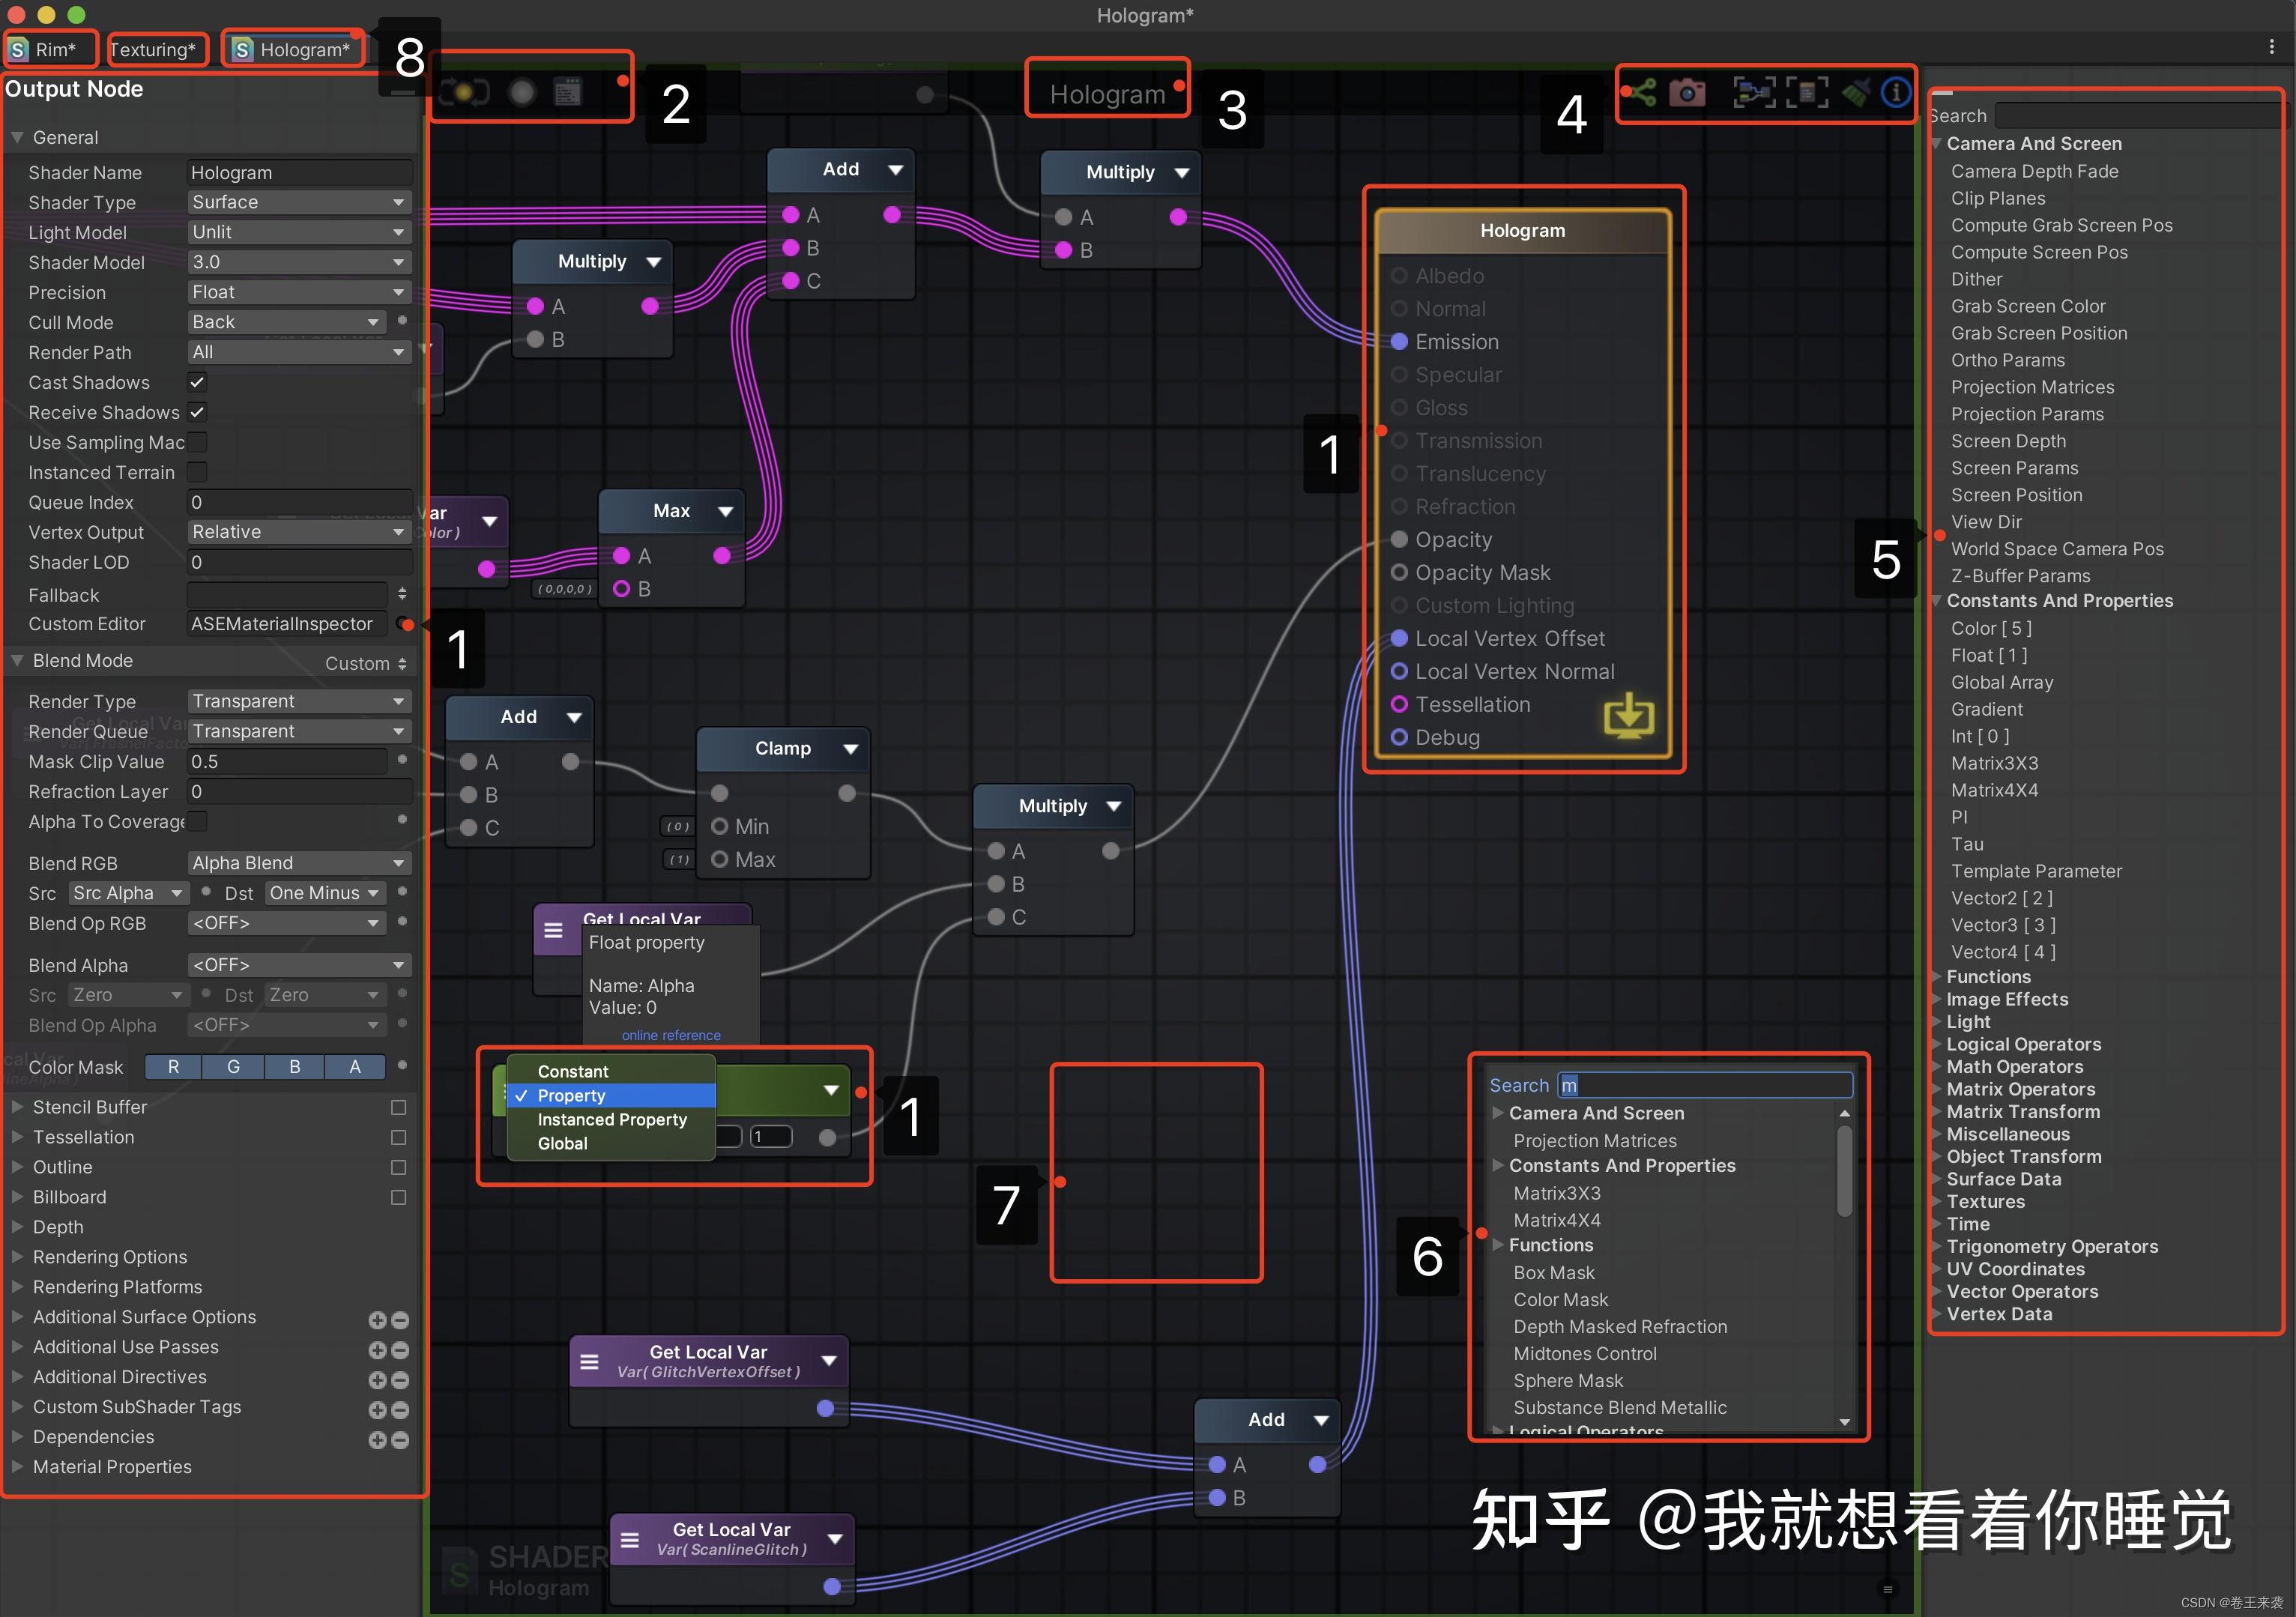Viewport: 2296px width, 1617px height.
Task: Uncheck the Cast Shadows checkbox
Action: 197,382
